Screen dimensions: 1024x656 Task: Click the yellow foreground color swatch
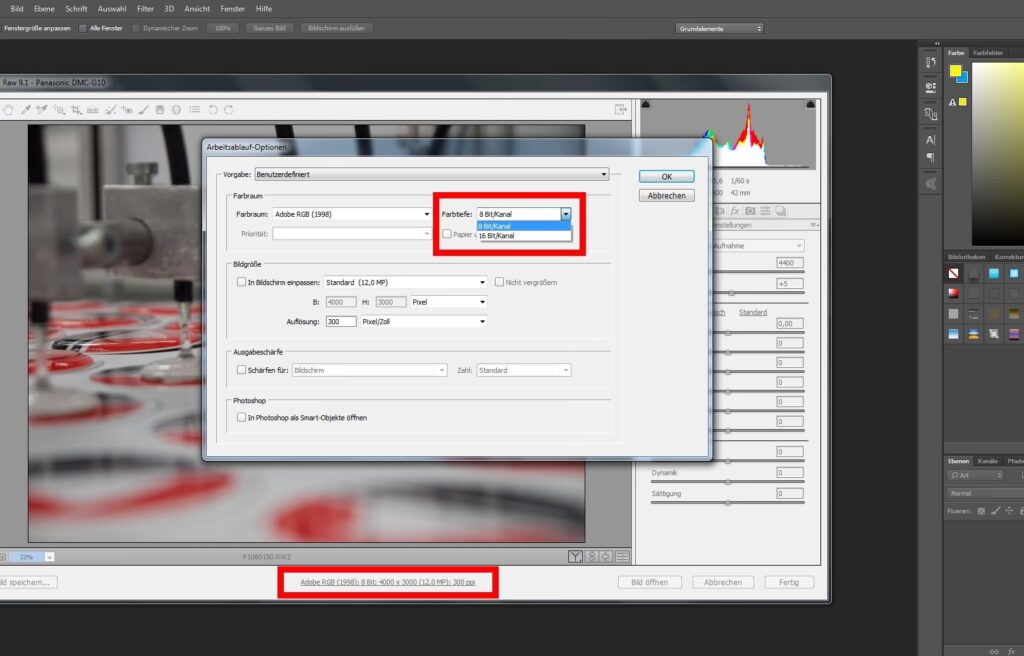point(955,71)
